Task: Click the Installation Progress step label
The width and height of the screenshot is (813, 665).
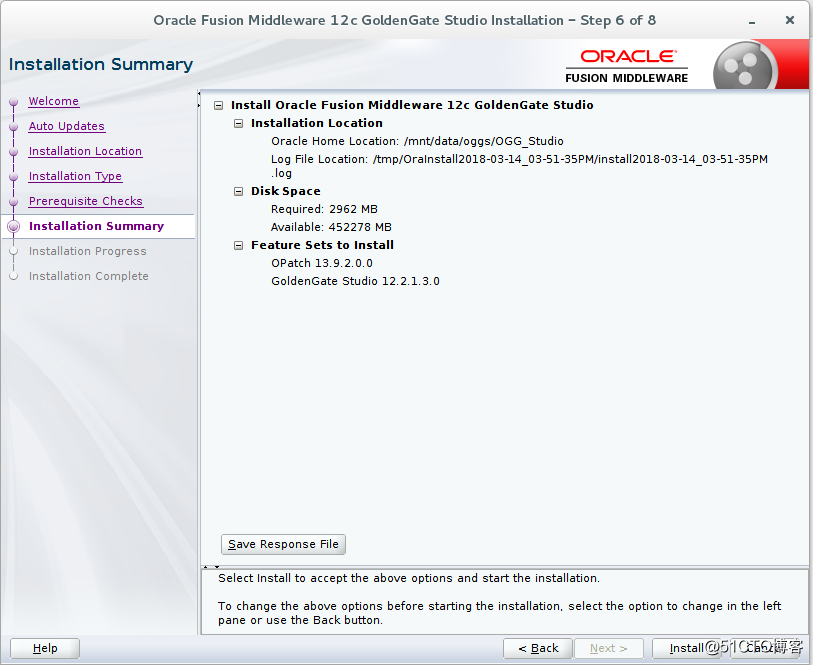Action: pos(88,251)
